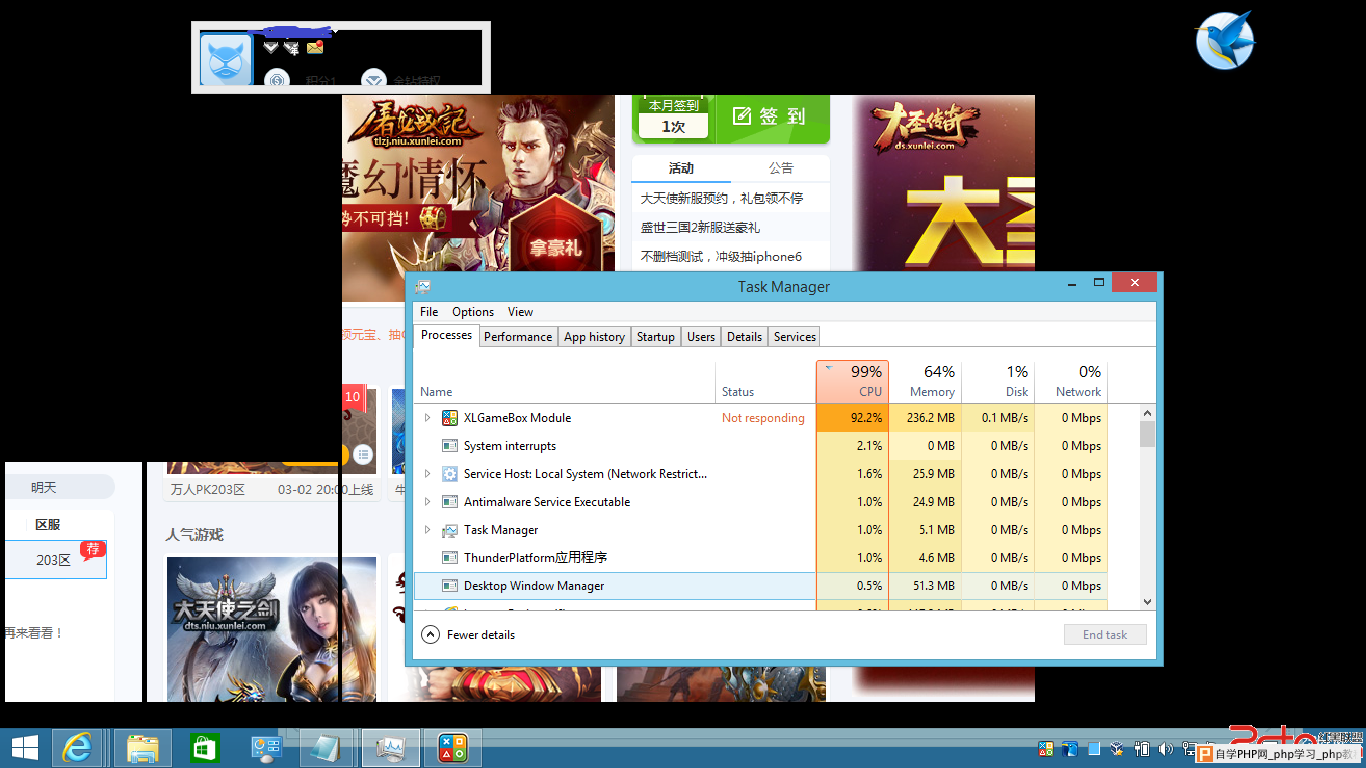Sort by the Network column header
1366x768 pixels.
point(1071,381)
